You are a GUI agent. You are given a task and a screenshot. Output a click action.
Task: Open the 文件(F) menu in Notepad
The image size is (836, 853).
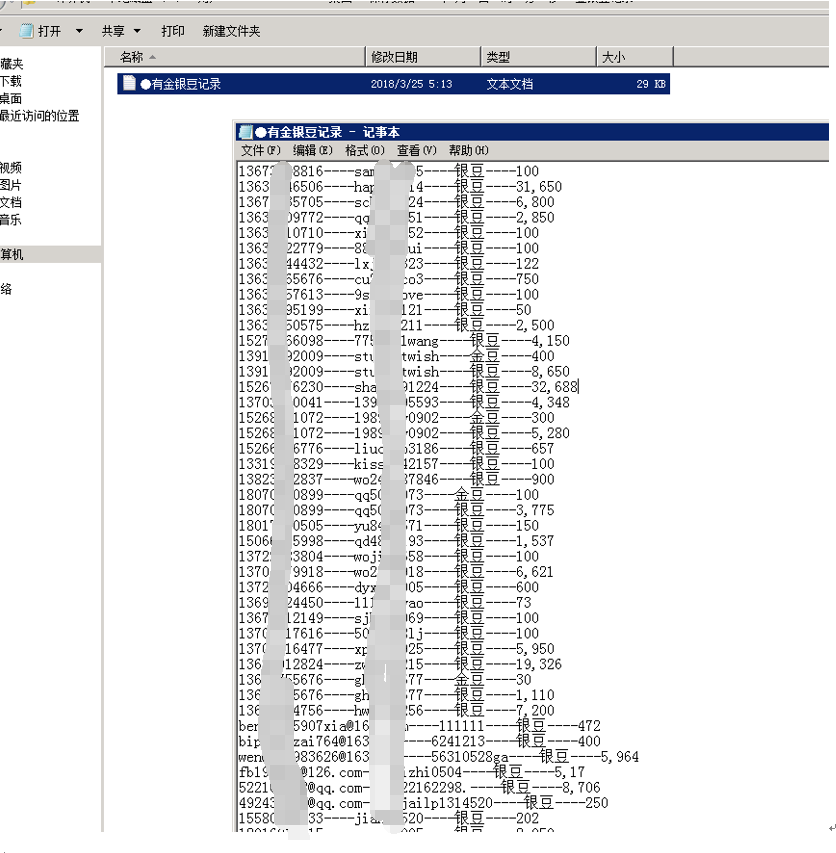261,150
